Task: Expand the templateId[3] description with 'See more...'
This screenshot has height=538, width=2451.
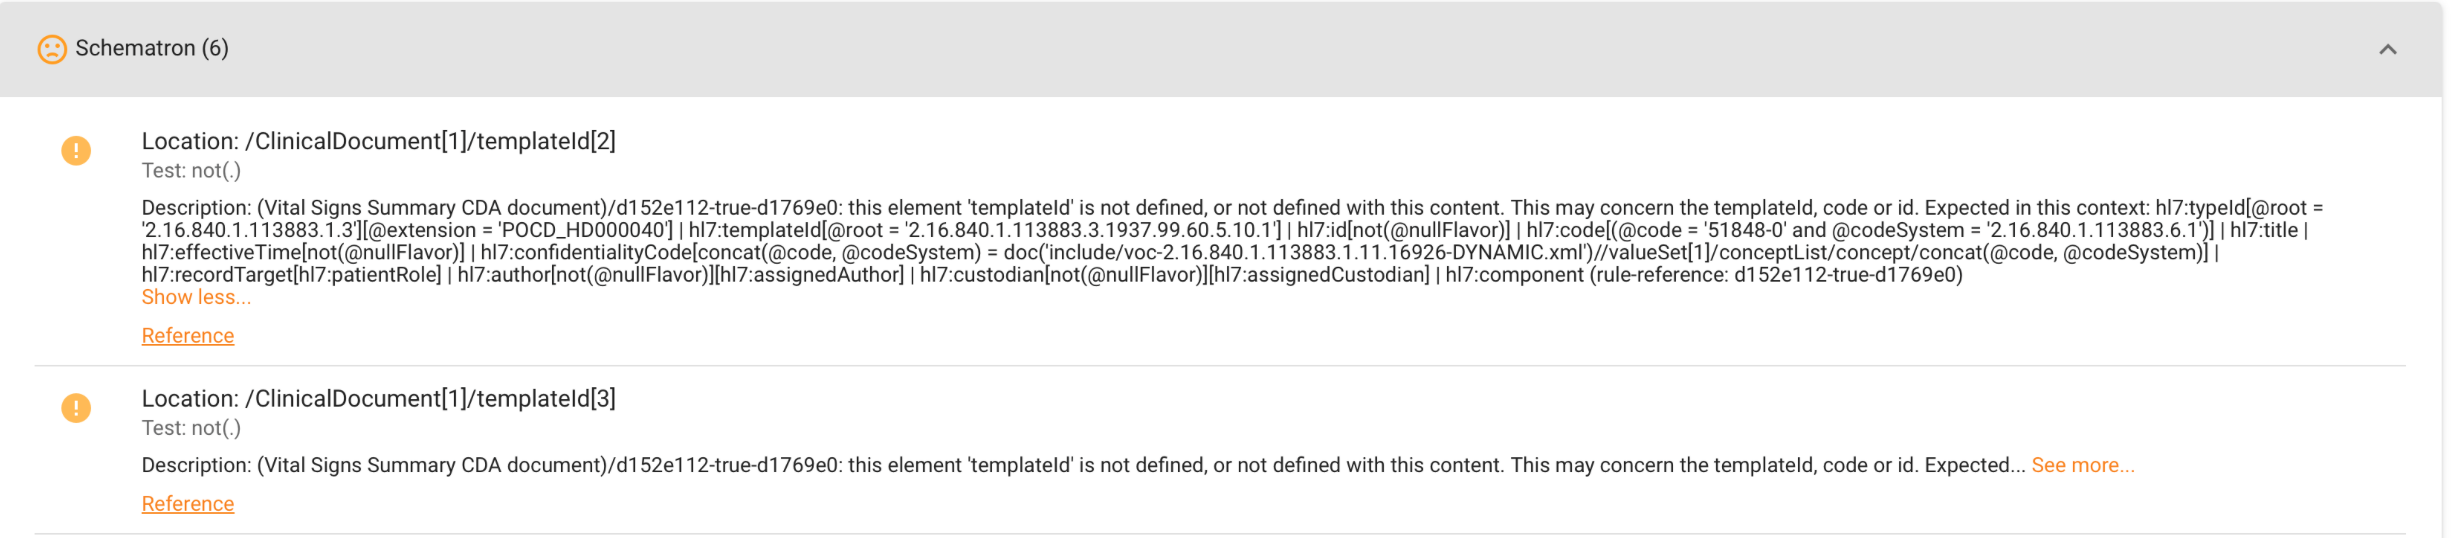Action: tap(2082, 466)
